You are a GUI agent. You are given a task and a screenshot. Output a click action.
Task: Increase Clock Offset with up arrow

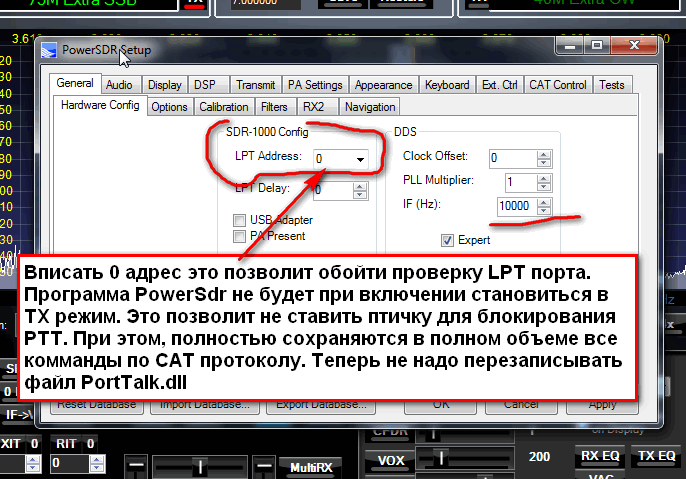[544, 154]
